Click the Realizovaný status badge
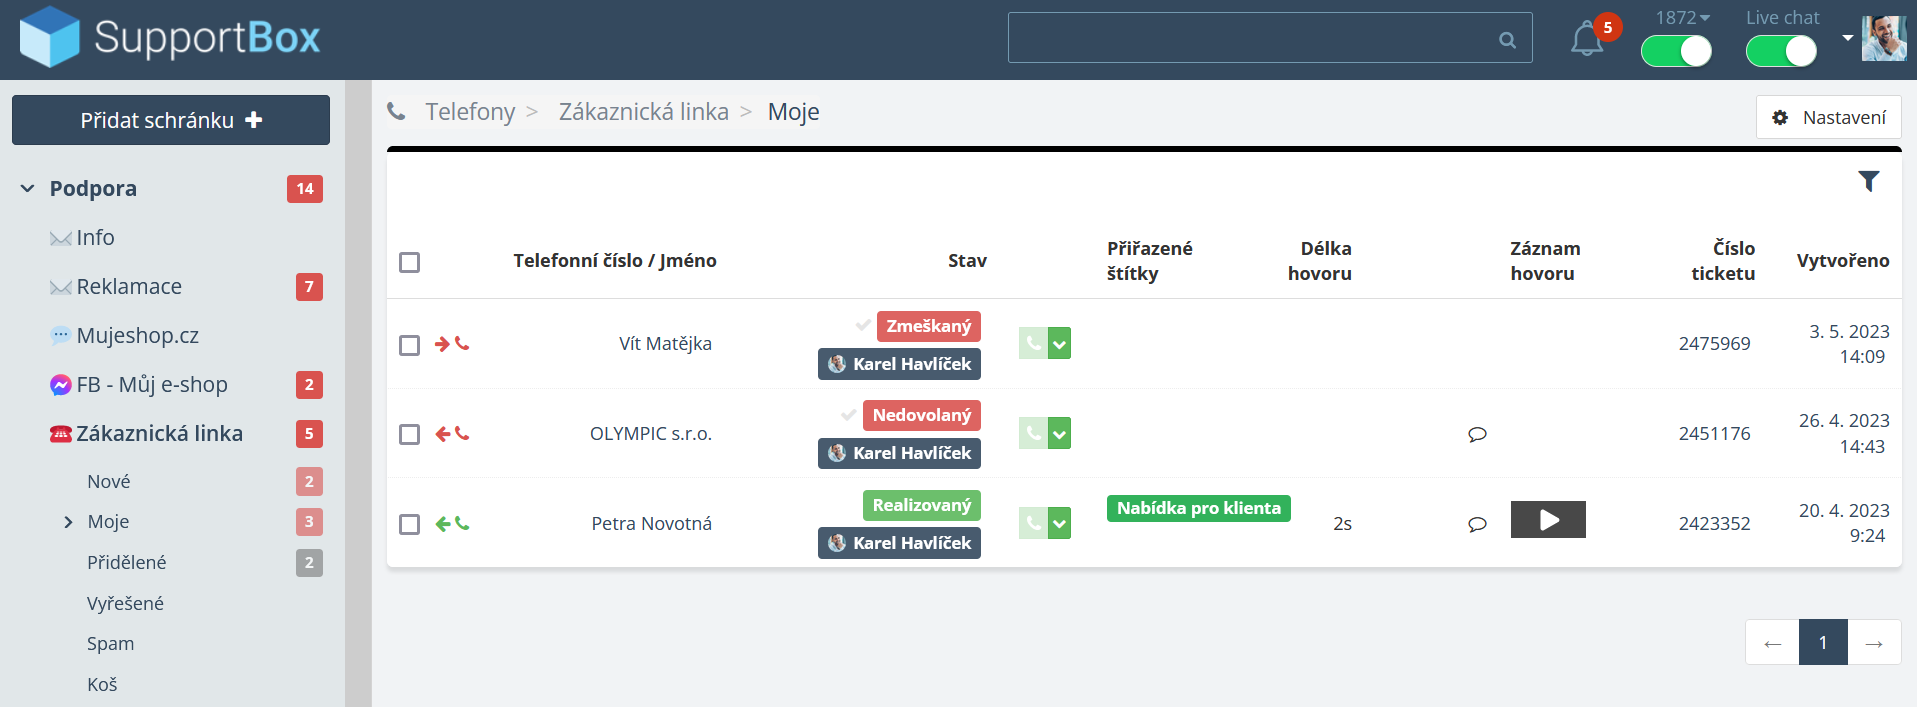This screenshot has height=707, width=1917. click(x=922, y=505)
